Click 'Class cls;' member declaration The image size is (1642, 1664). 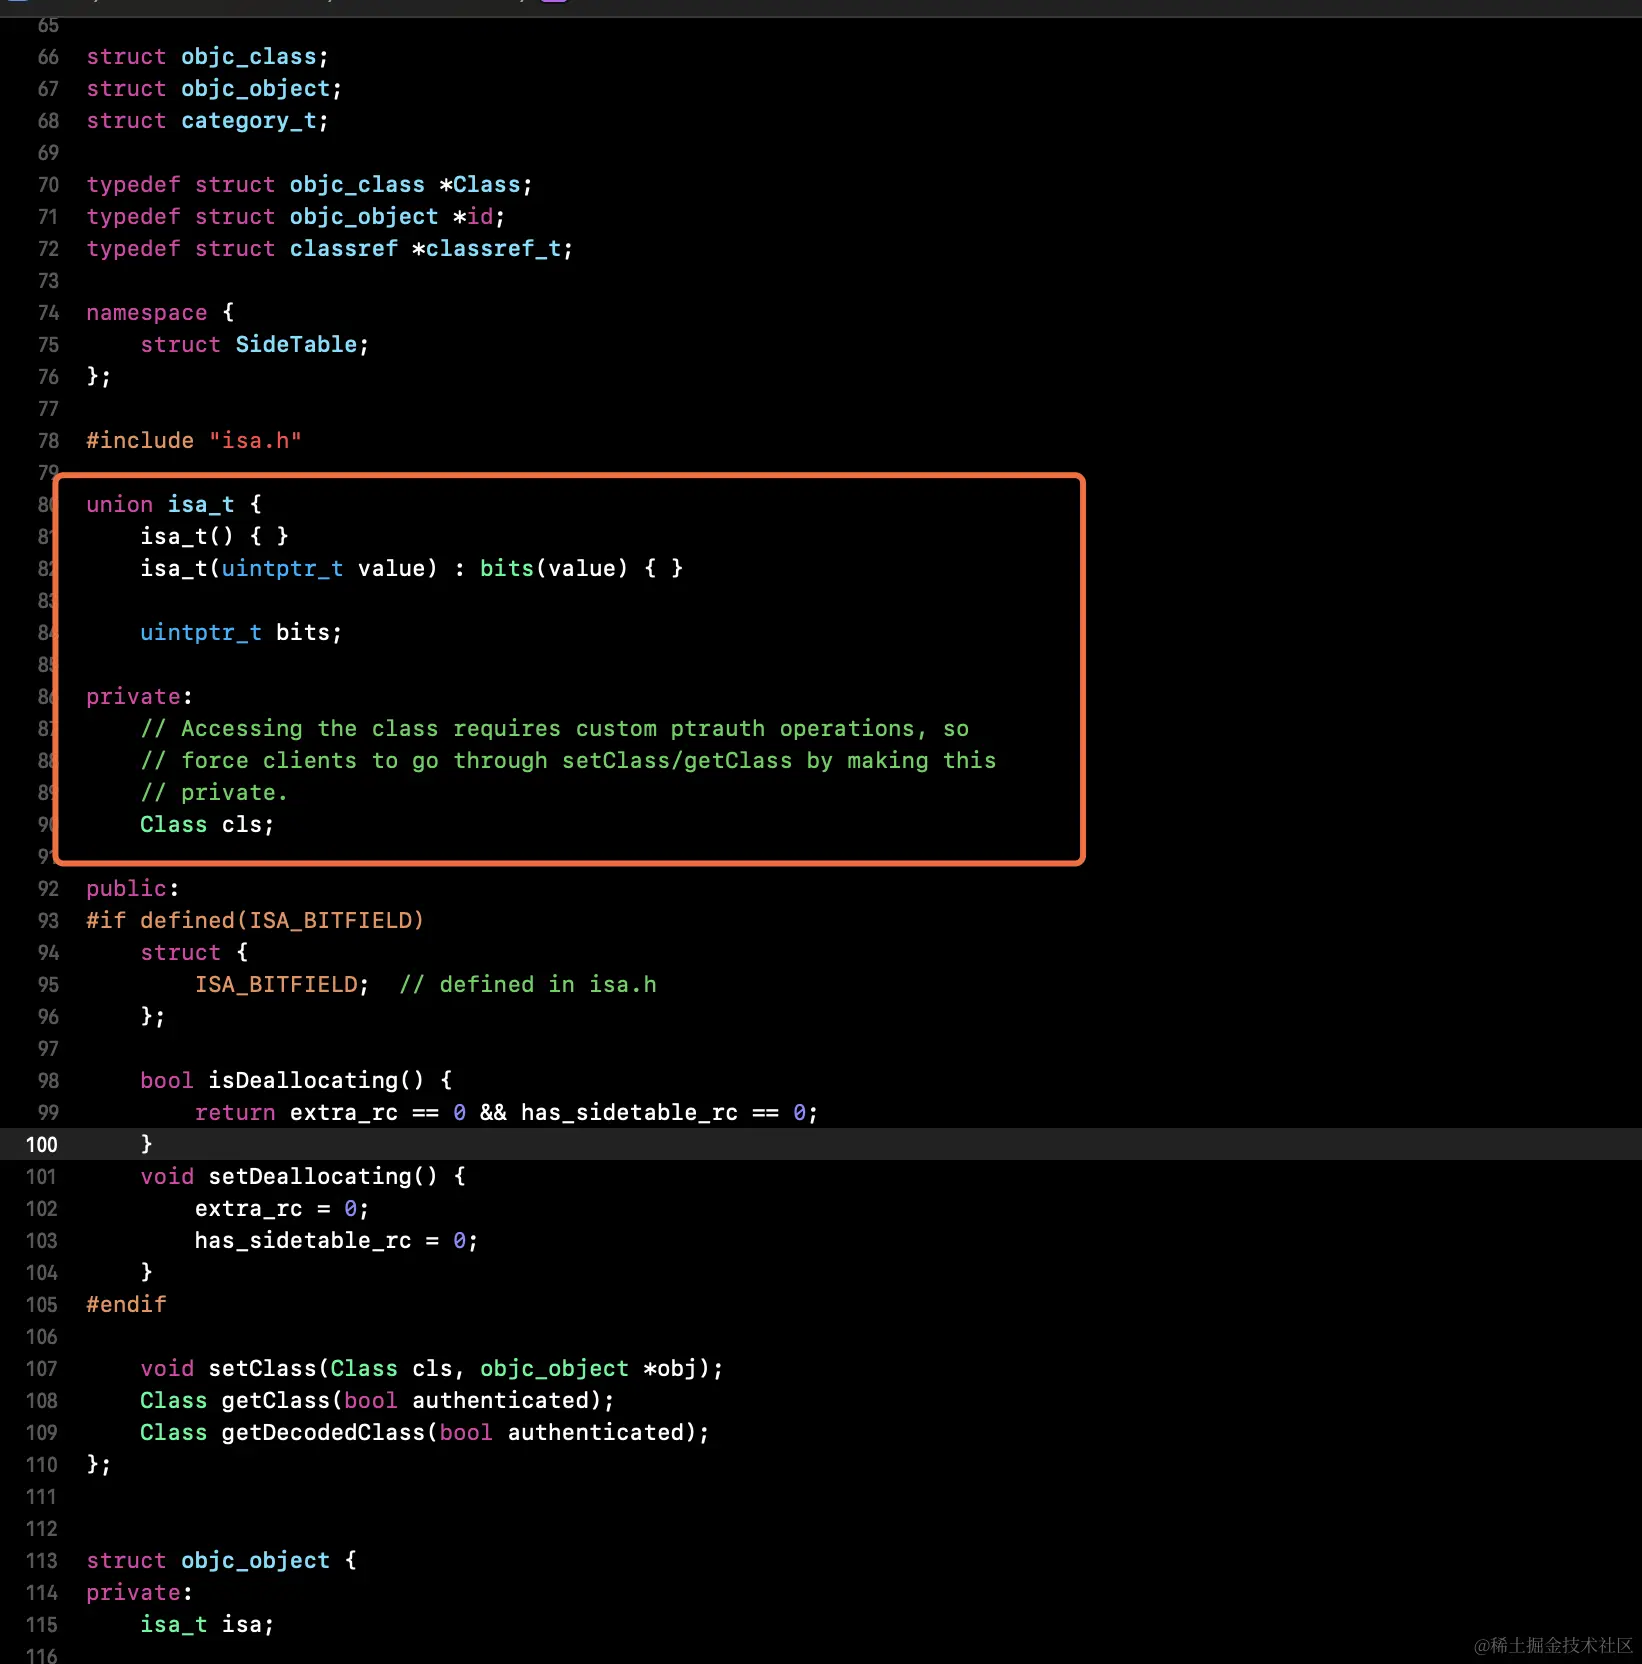207,825
